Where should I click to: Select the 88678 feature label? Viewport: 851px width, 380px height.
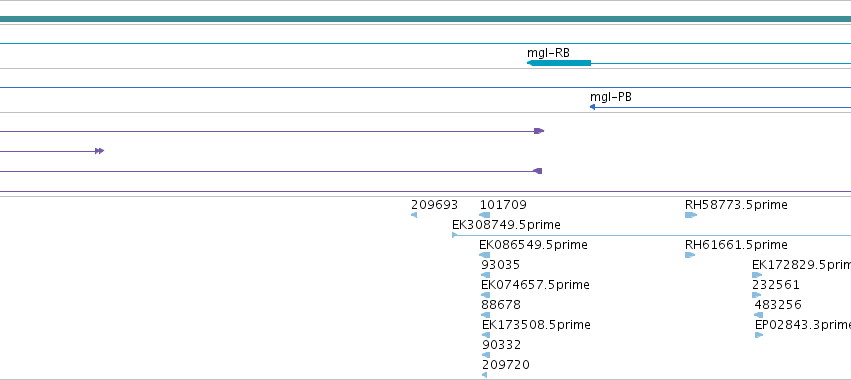501,305
